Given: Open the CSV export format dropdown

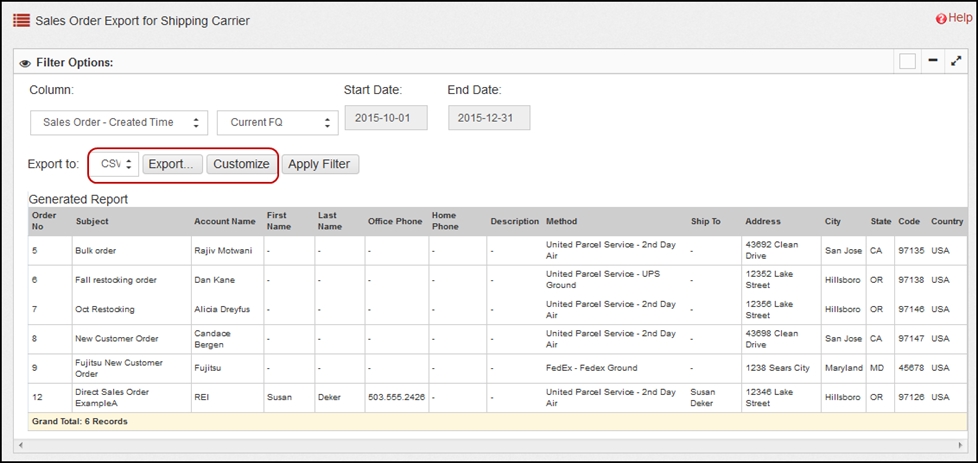Looking at the screenshot, I should point(117,164).
